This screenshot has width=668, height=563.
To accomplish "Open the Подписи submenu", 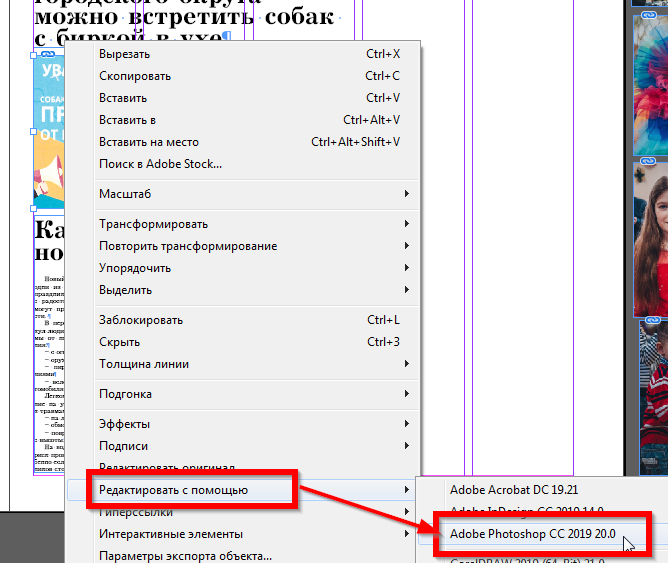I will coord(243,446).
